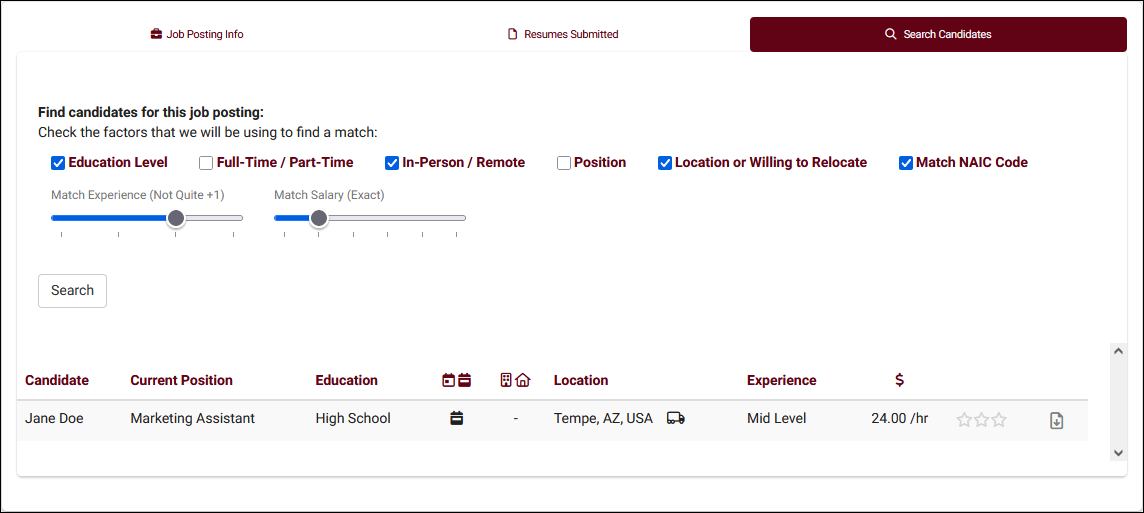Click the in-person/remote building and home header icon
Viewport: 1144px width, 513px height.
(515, 380)
